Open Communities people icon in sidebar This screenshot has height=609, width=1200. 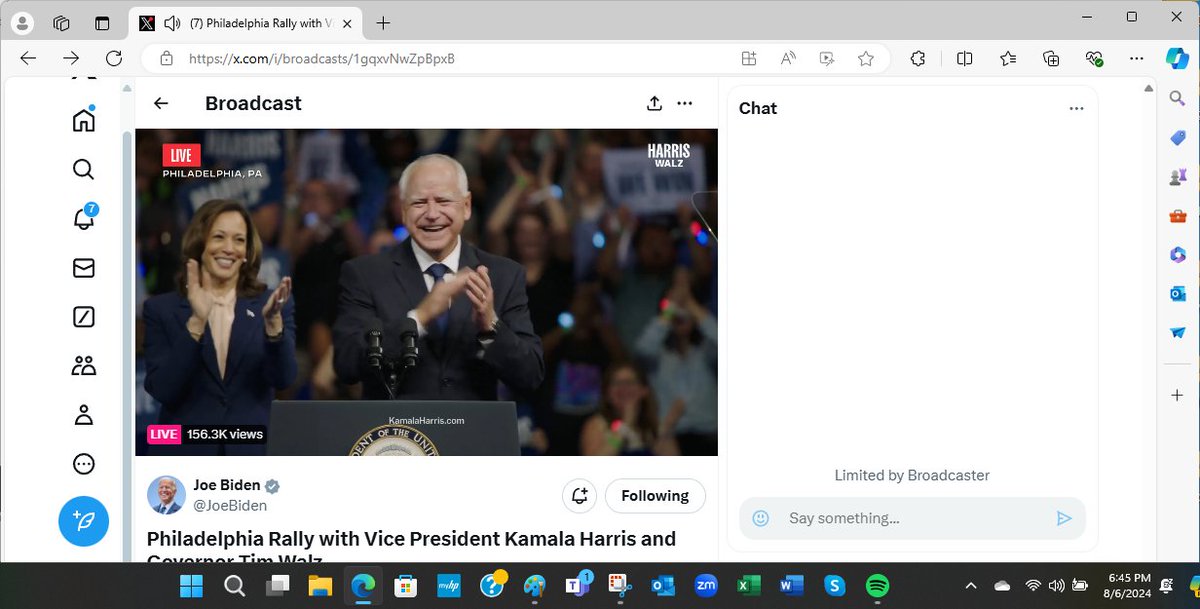click(84, 366)
